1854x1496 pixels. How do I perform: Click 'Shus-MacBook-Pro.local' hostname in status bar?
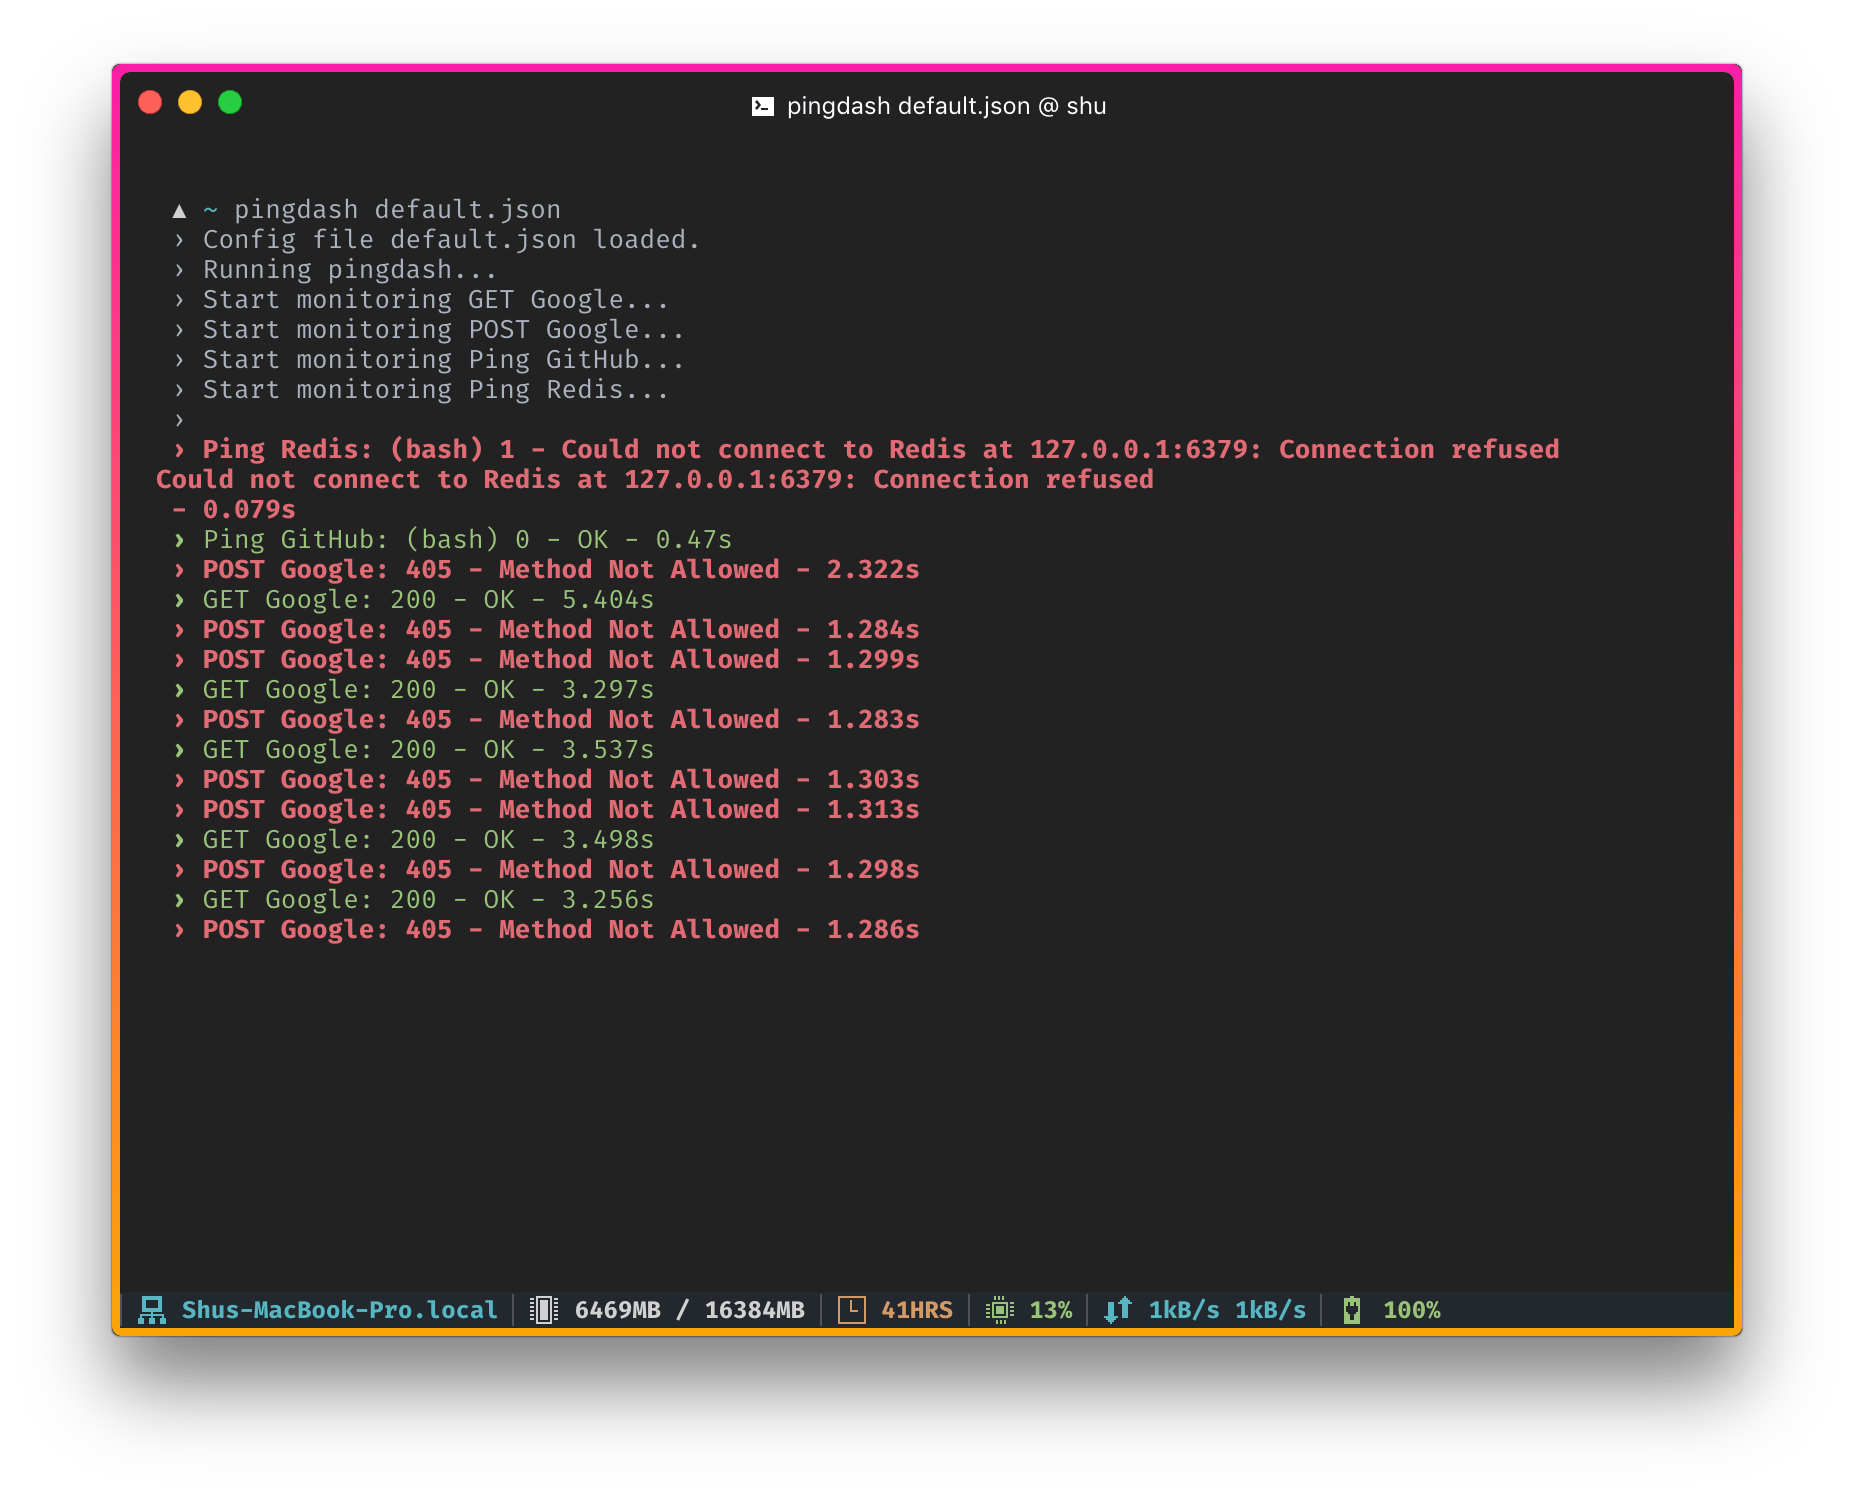[339, 1310]
